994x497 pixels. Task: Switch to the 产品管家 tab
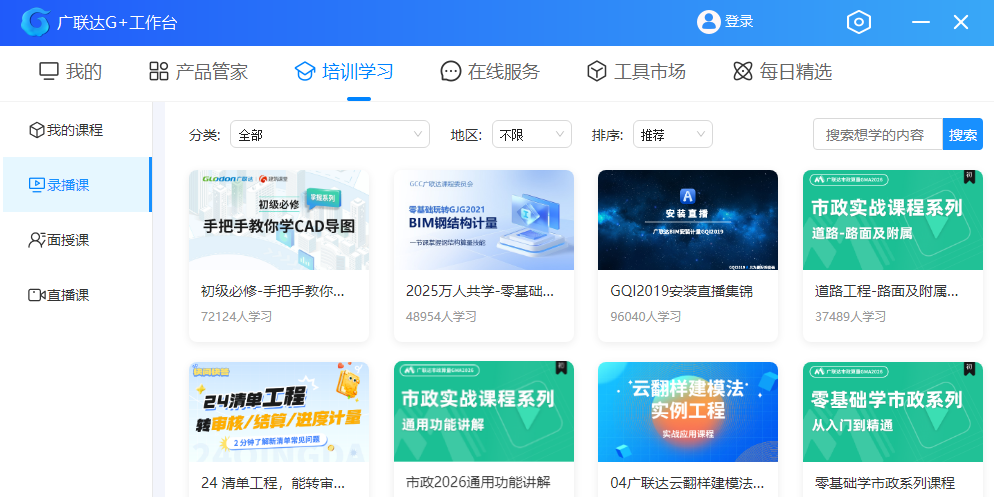[x=198, y=71]
